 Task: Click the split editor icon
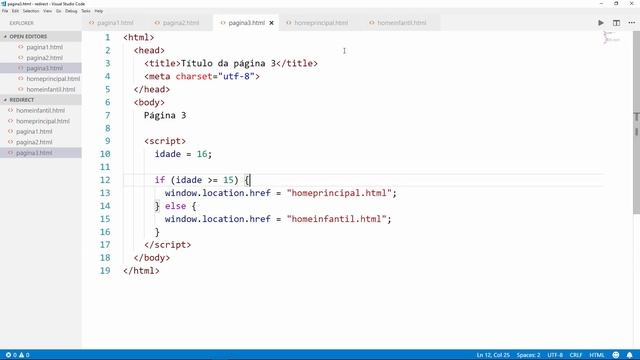(616, 23)
